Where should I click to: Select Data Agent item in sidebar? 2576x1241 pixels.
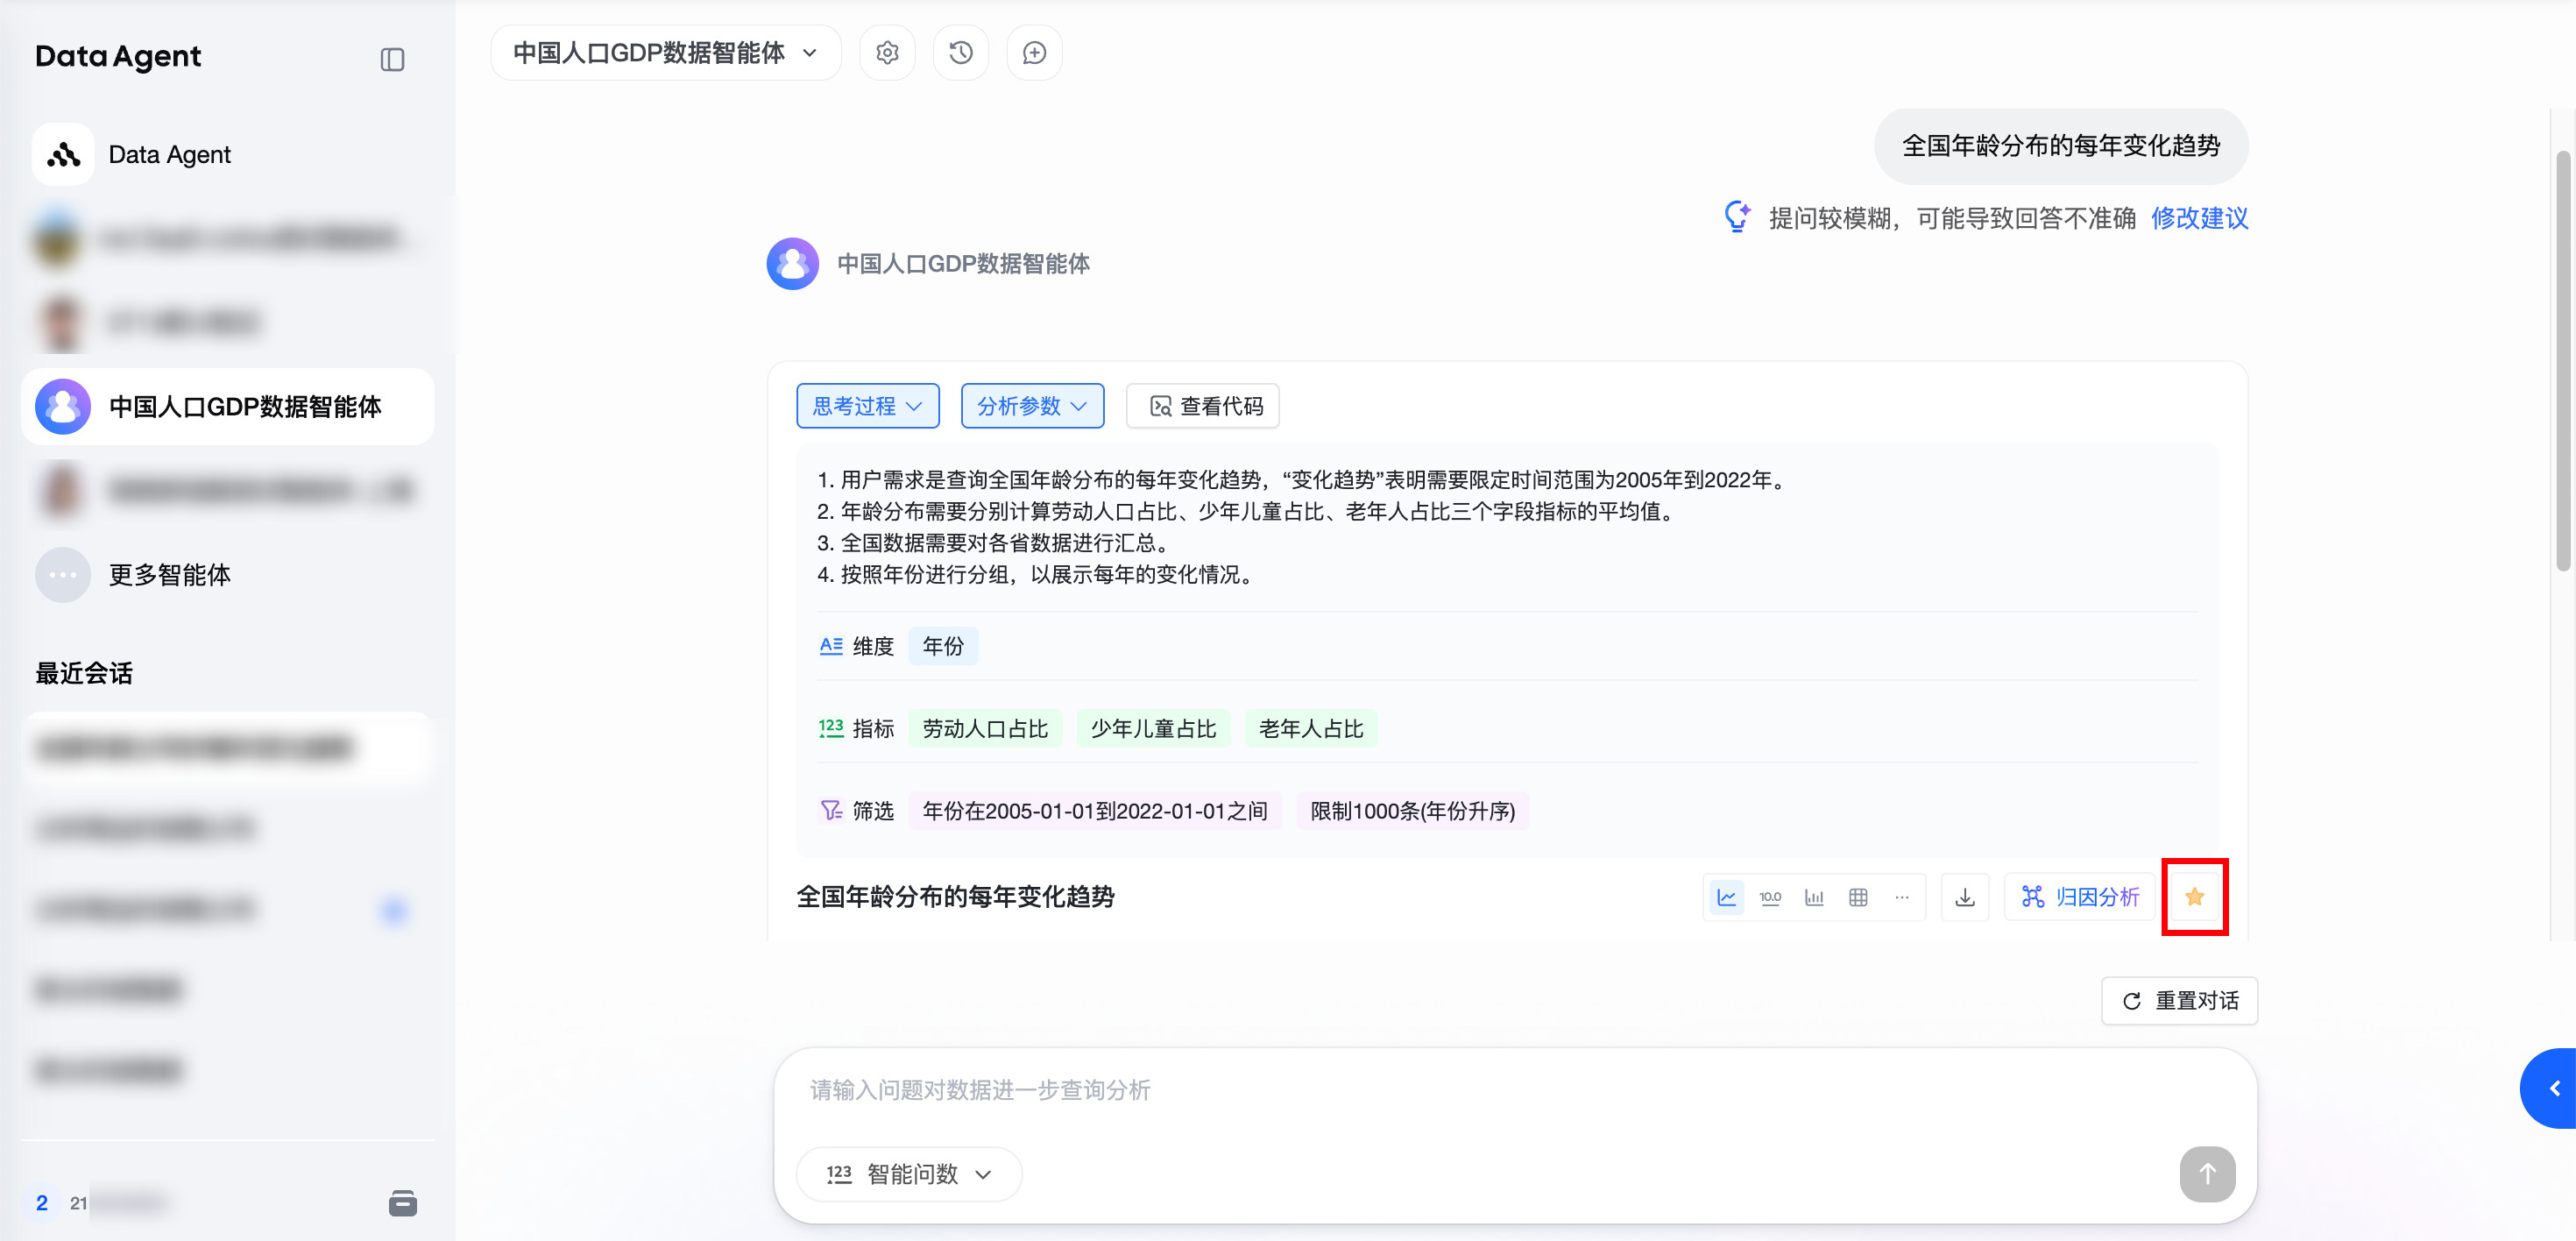tap(169, 154)
